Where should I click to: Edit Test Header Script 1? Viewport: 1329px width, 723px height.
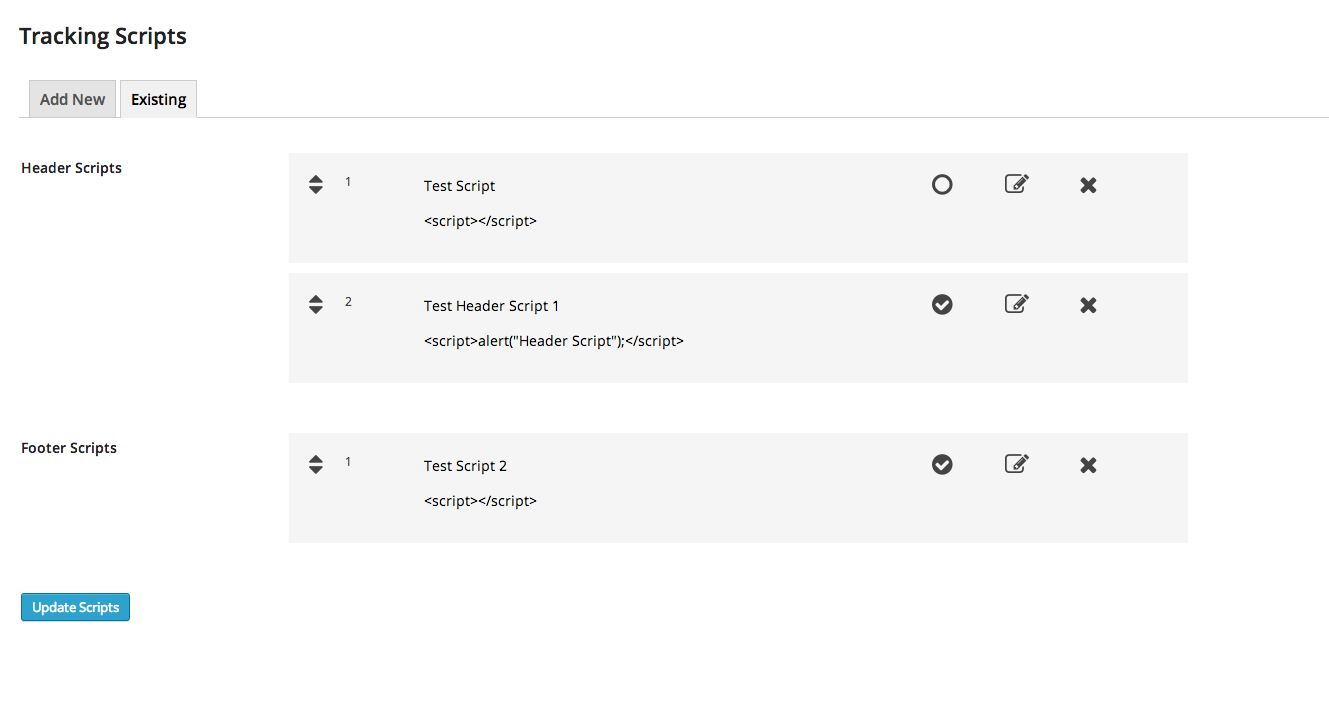[x=1016, y=304]
